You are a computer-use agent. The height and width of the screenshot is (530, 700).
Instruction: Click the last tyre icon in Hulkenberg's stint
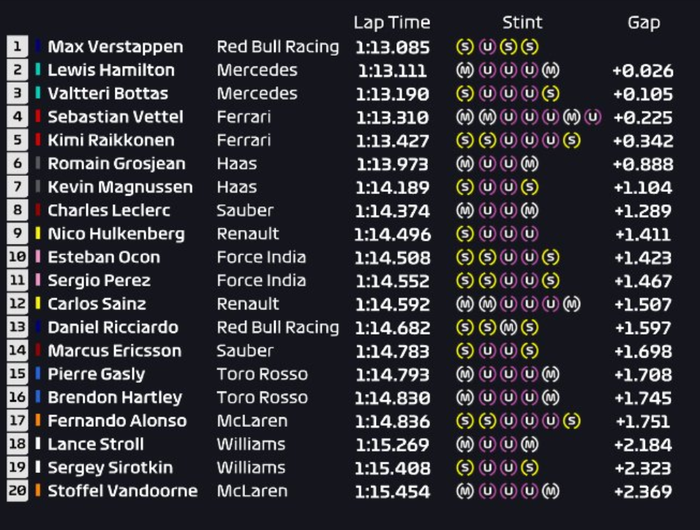(x=528, y=234)
